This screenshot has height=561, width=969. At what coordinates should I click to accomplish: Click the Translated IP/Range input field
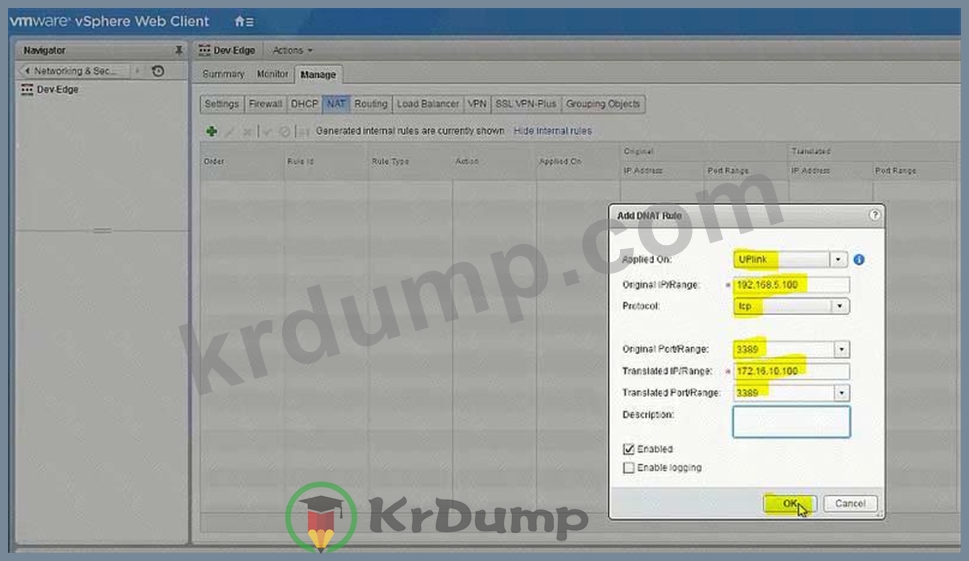point(791,371)
